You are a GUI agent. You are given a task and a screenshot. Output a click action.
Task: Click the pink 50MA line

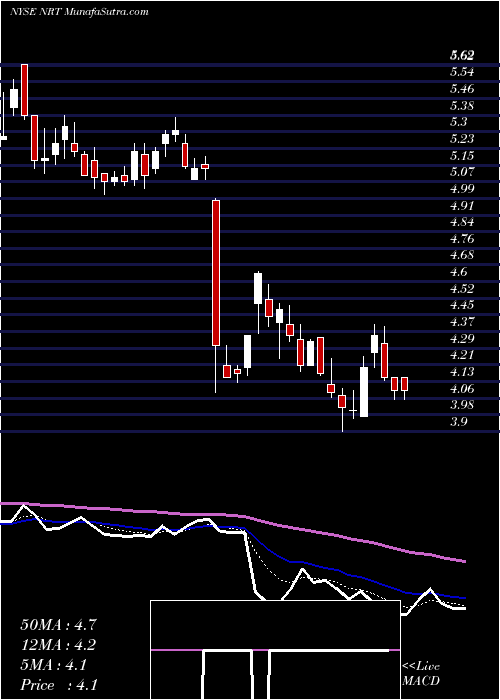click(x=232, y=515)
